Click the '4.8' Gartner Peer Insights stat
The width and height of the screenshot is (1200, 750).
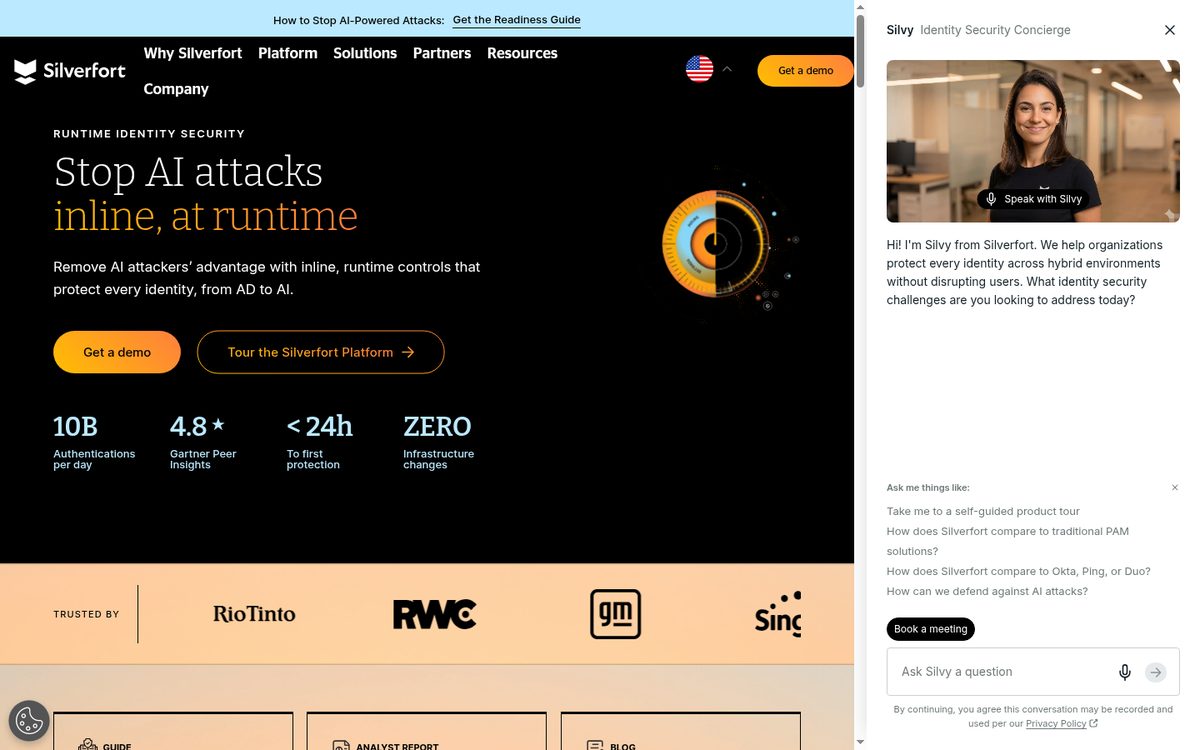click(203, 441)
